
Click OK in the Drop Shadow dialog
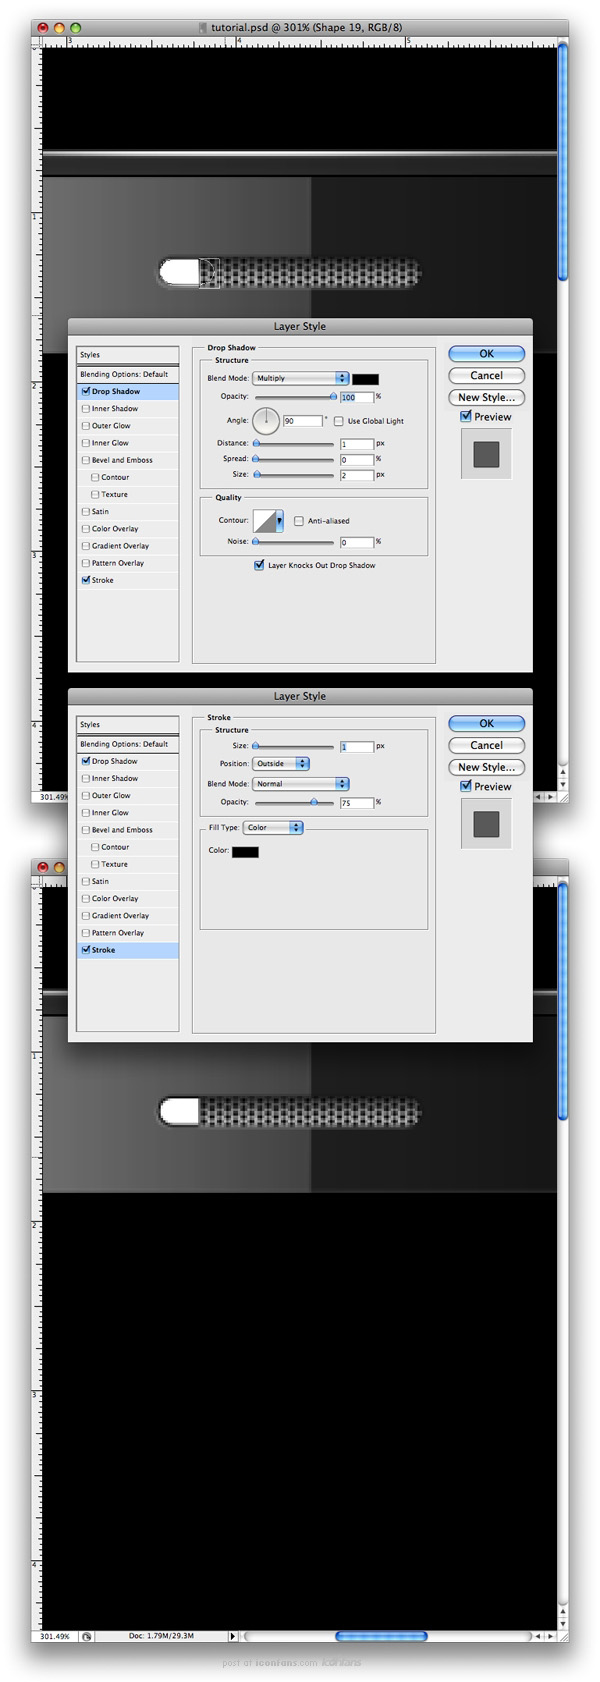pos(486,354)
